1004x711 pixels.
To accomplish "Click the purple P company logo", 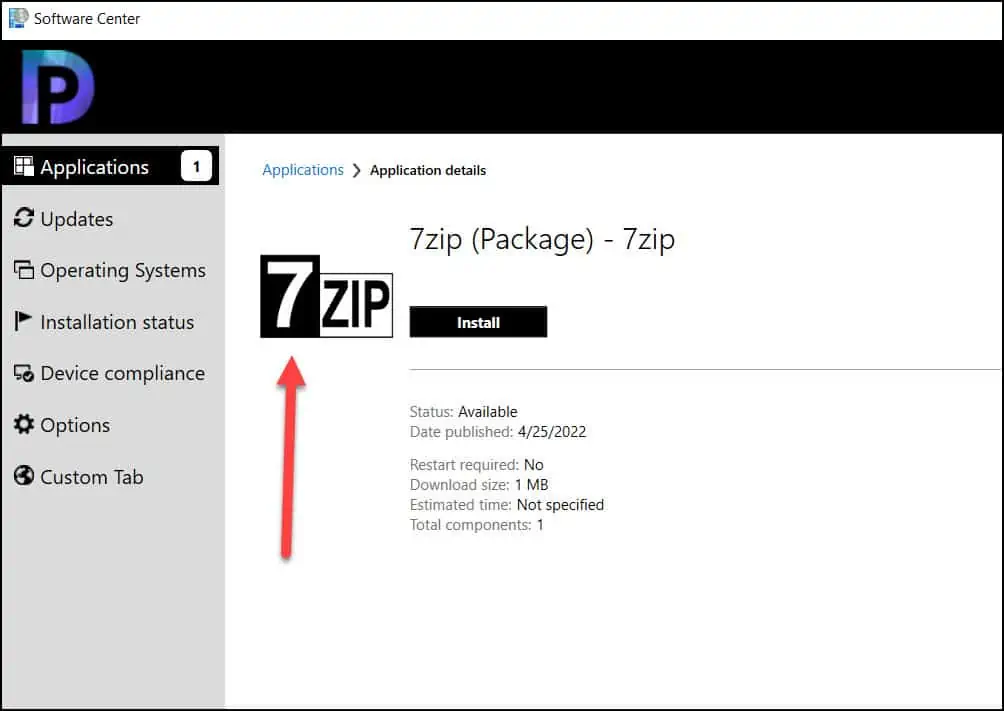I will click(58, 86).
